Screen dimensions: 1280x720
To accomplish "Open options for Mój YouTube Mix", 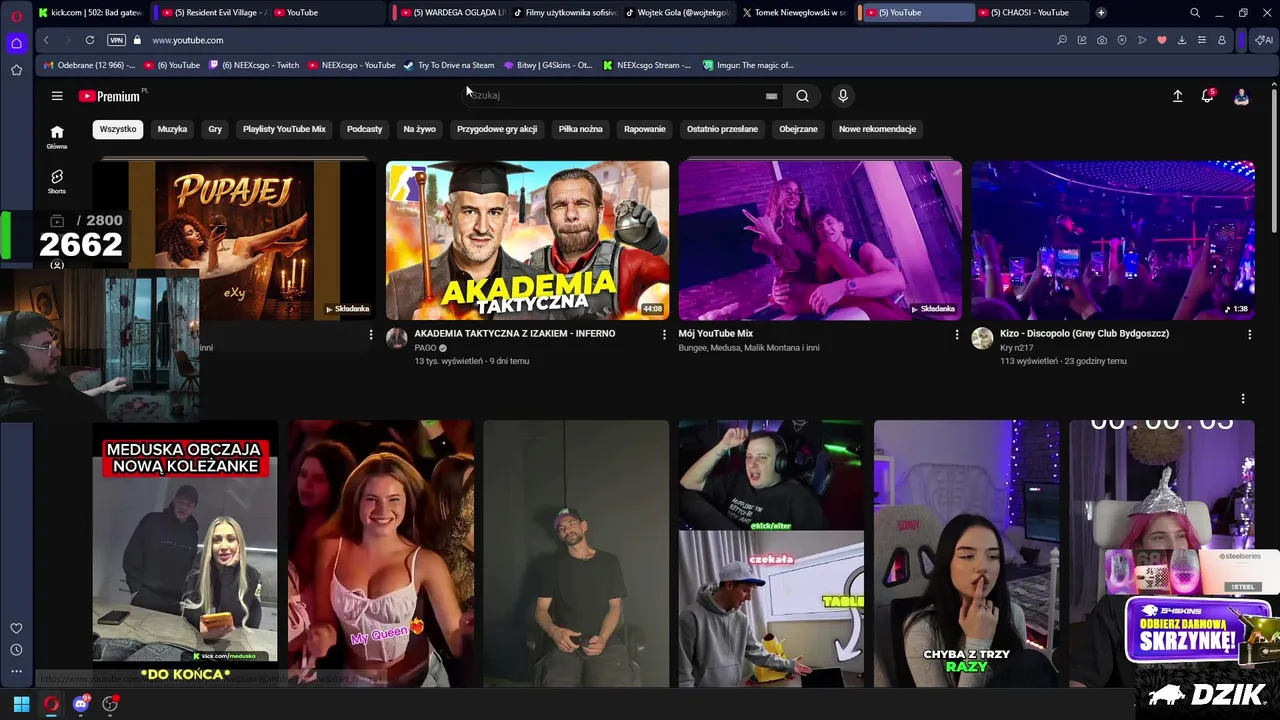I will coord(956,335).
